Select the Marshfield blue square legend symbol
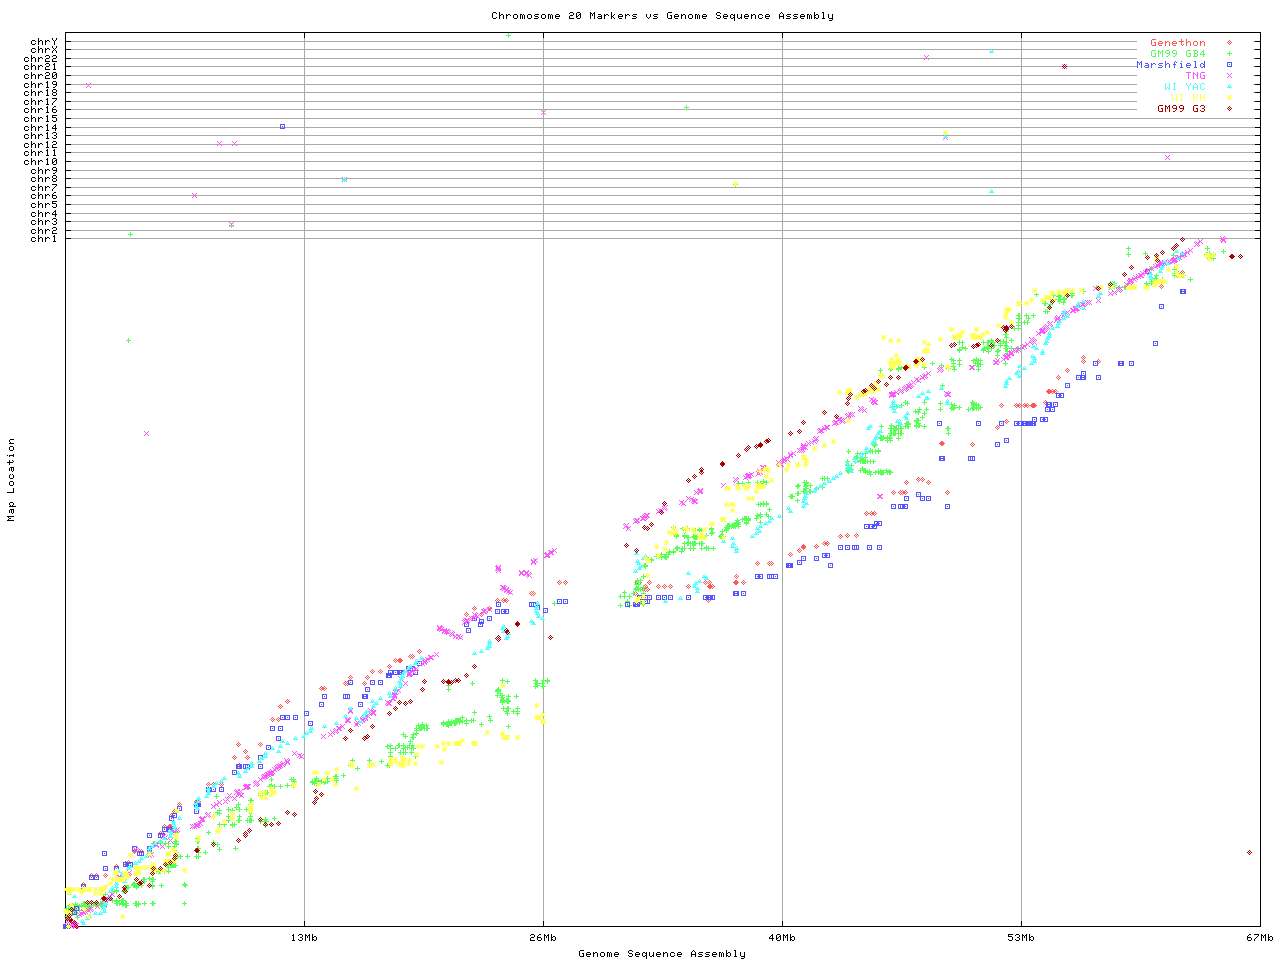Screen dimensions: 1280x960 coord(1229,65)
